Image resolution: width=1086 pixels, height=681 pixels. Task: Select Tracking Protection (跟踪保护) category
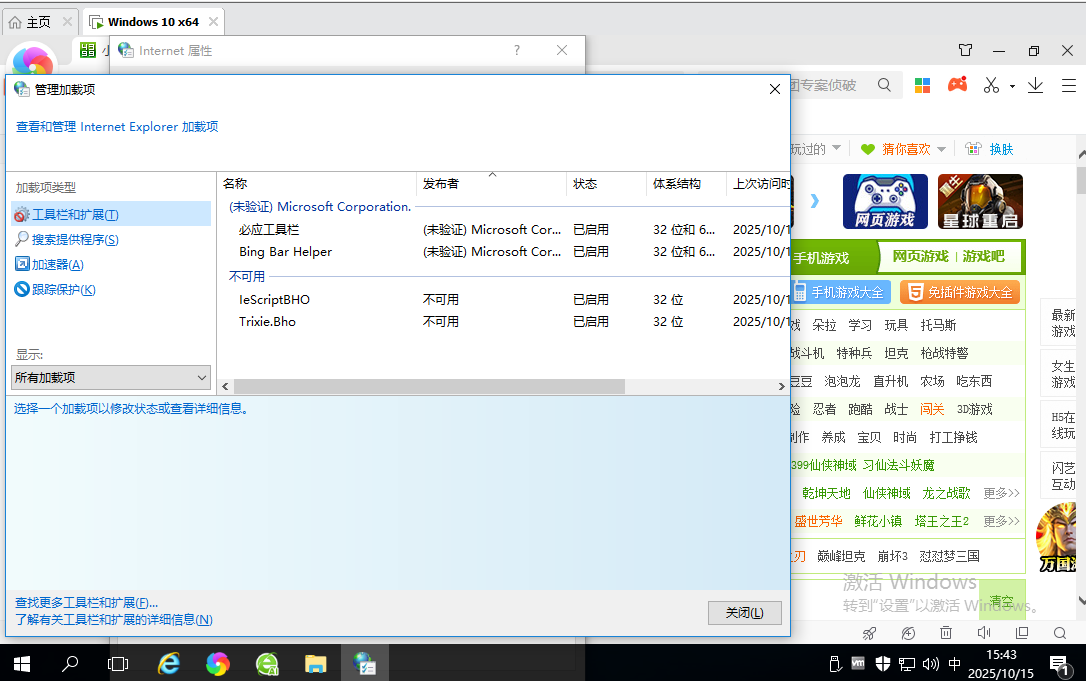click(63, 290)
